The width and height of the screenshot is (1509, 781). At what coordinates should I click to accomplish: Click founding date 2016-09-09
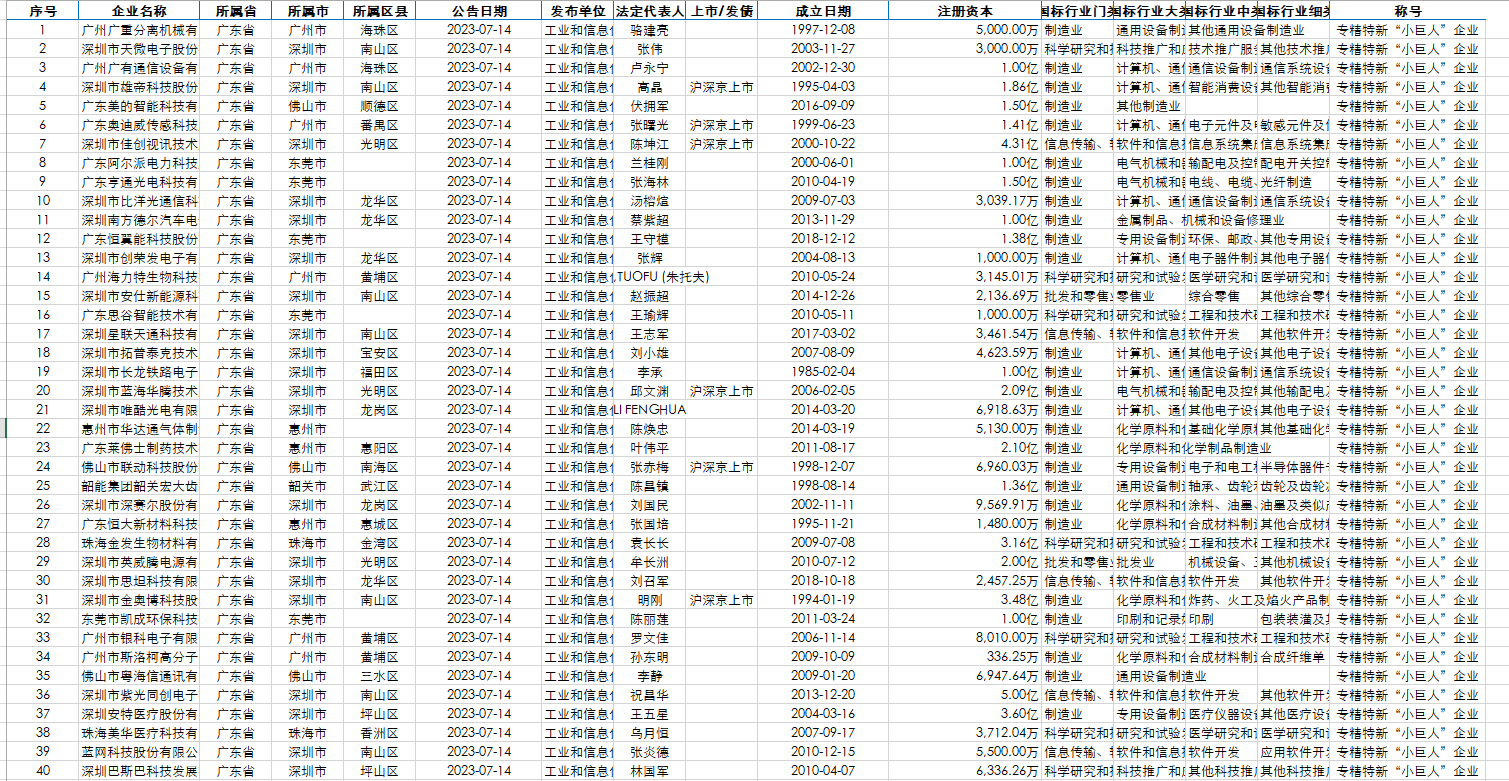point(824,106)
